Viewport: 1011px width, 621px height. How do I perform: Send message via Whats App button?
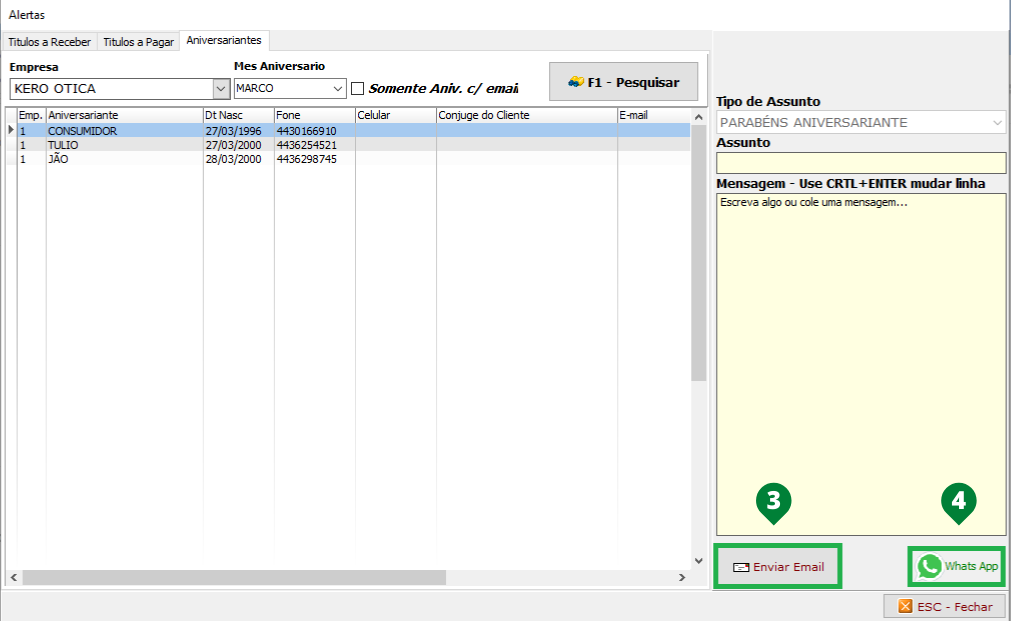click(x=957, y=567)
